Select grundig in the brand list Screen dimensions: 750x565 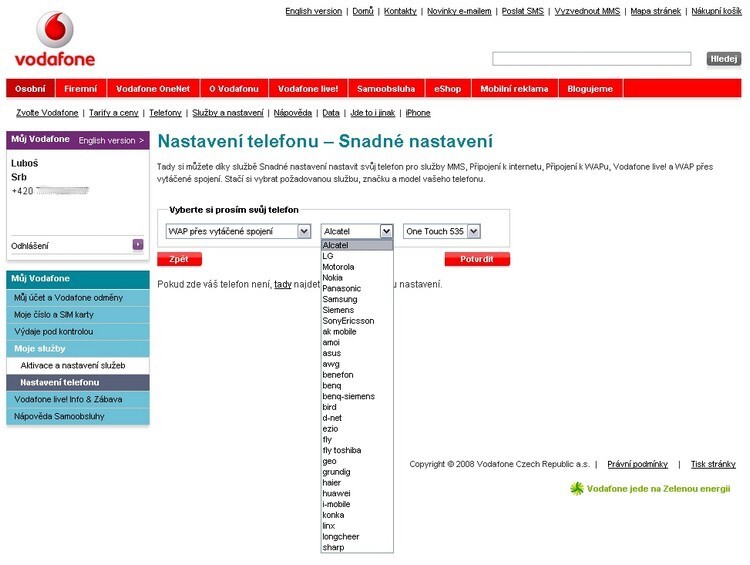coord(357,472)
